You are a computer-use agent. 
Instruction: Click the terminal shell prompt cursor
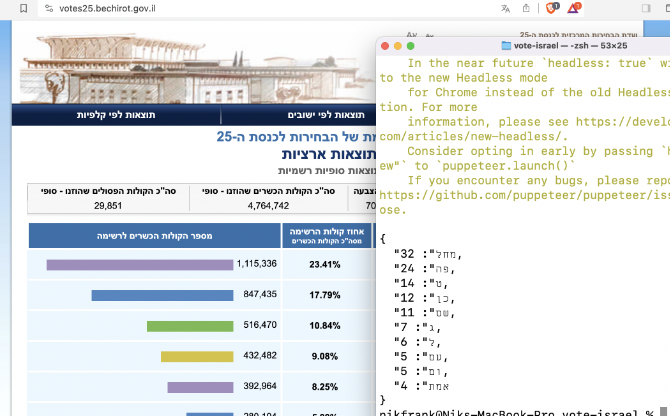coord(664,412)
